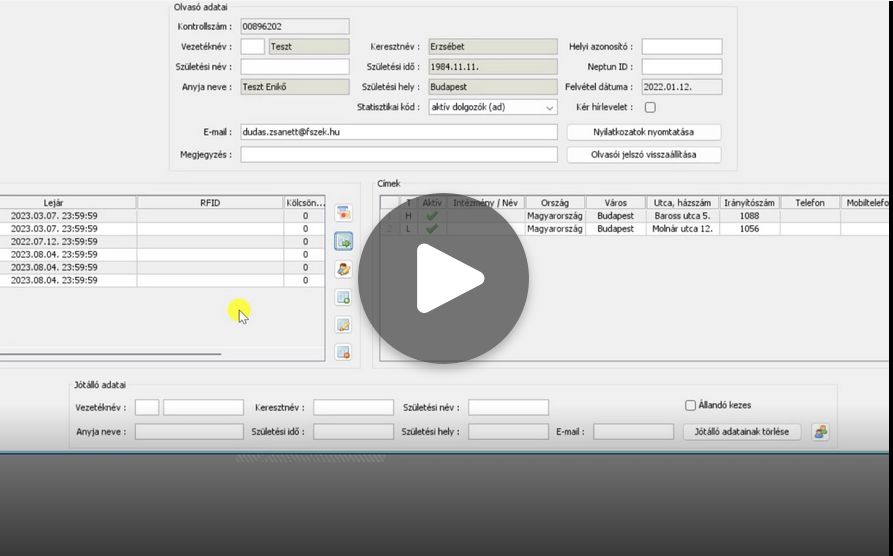Screen dimensions: 893x556
Task: Enable the Kér hírlevelet checkbox
Action: click(x=650, y=107)
